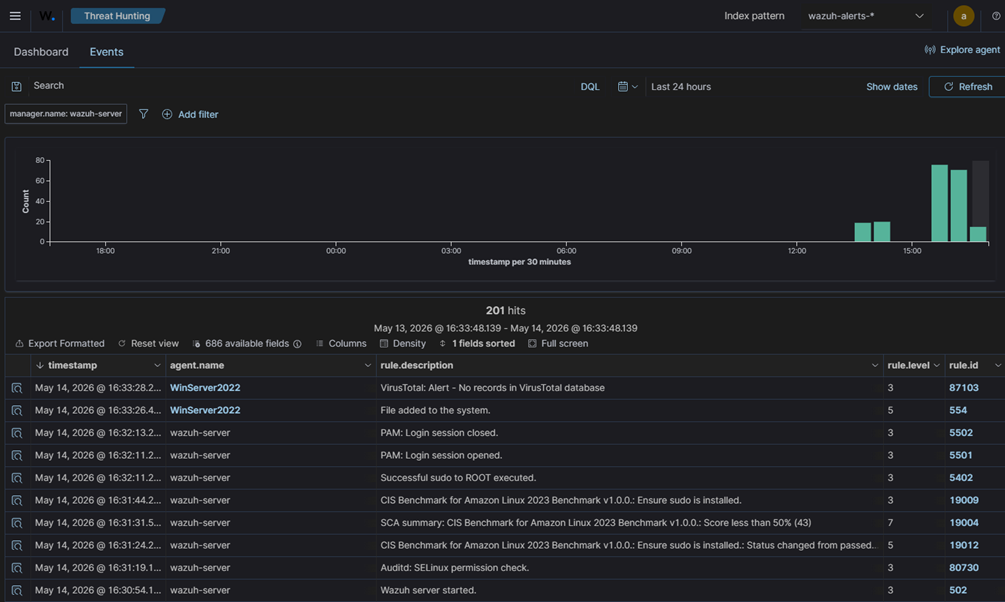The image size is (1005, 602).
Task: Click 'Wazuh server started.' description cell
Action: point(629,590)
